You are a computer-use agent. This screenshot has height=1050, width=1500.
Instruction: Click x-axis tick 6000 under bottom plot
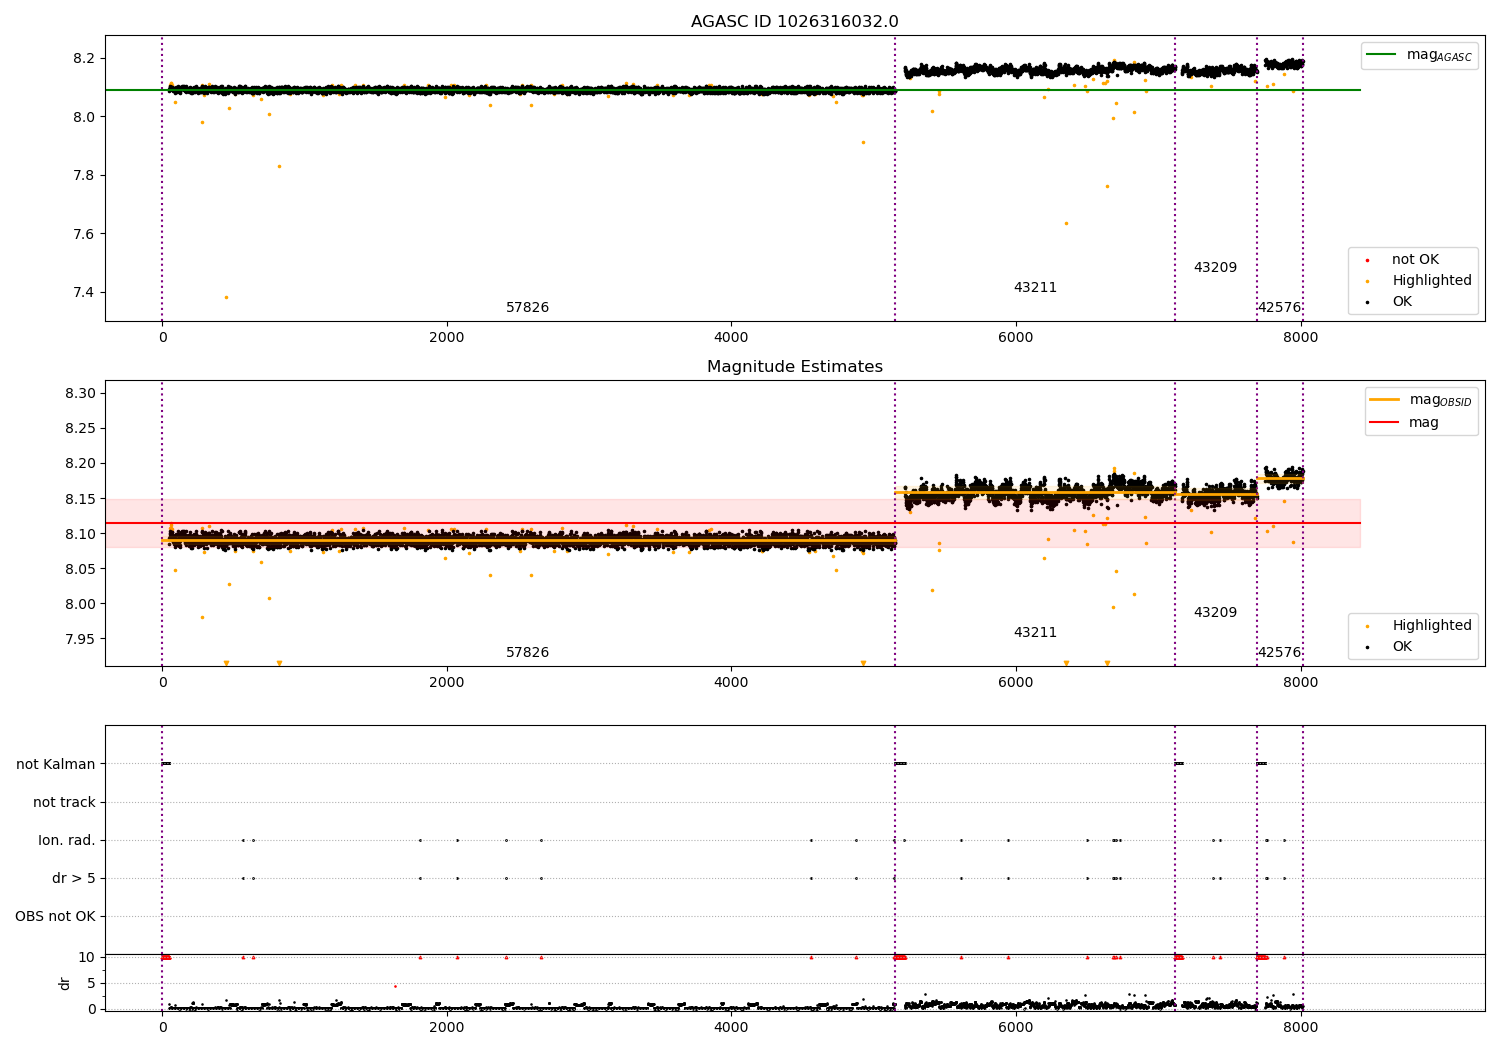(1016, 1028)
